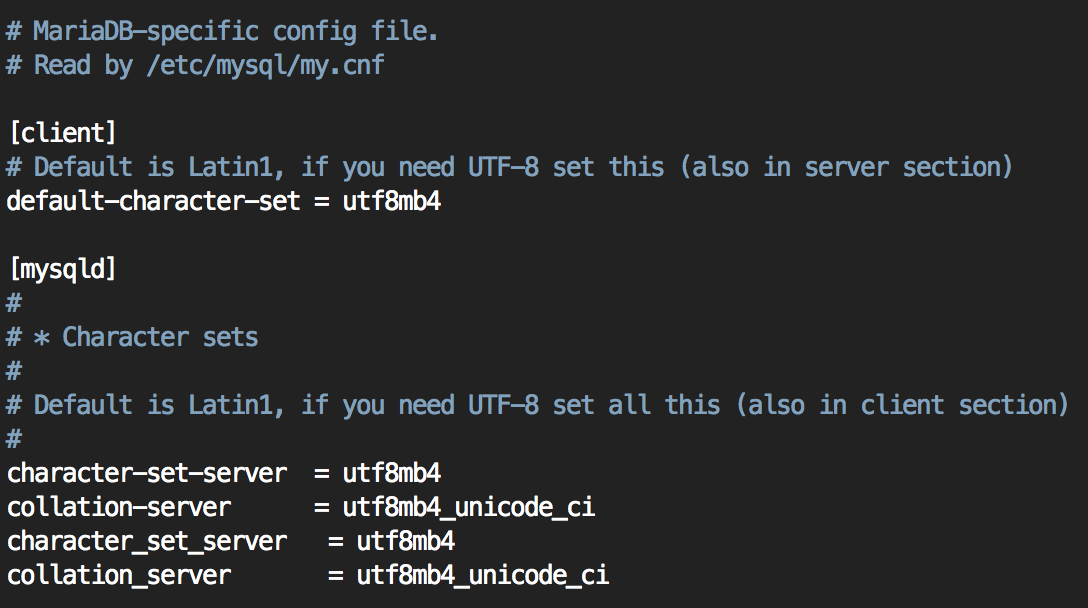Click utf8mb4 value of character-set-server
Image resolution: width=1088 pixels, height=608 pixels.
[x=392, y=473]
